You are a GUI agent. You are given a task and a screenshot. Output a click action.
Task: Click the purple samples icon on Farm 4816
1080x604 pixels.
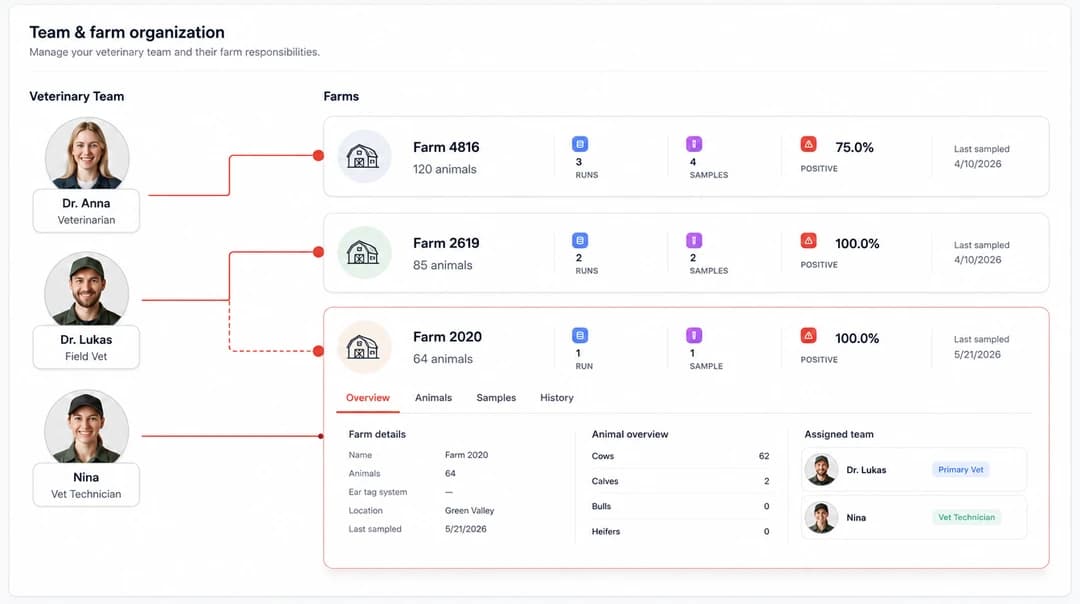coord(694,144)
